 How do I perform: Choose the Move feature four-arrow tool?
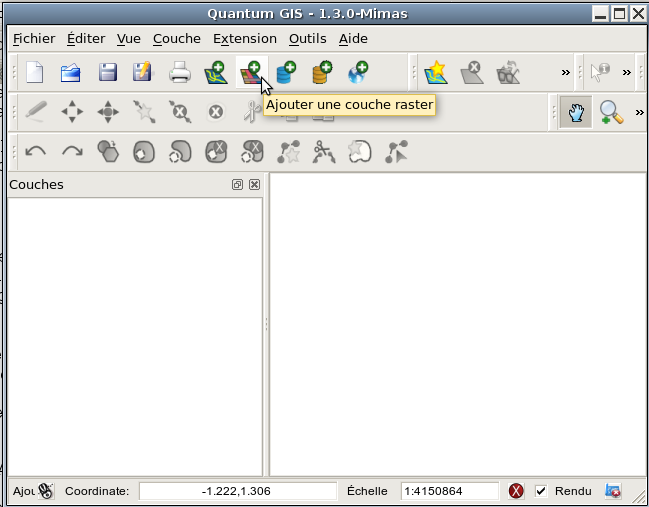click(72, 112)
